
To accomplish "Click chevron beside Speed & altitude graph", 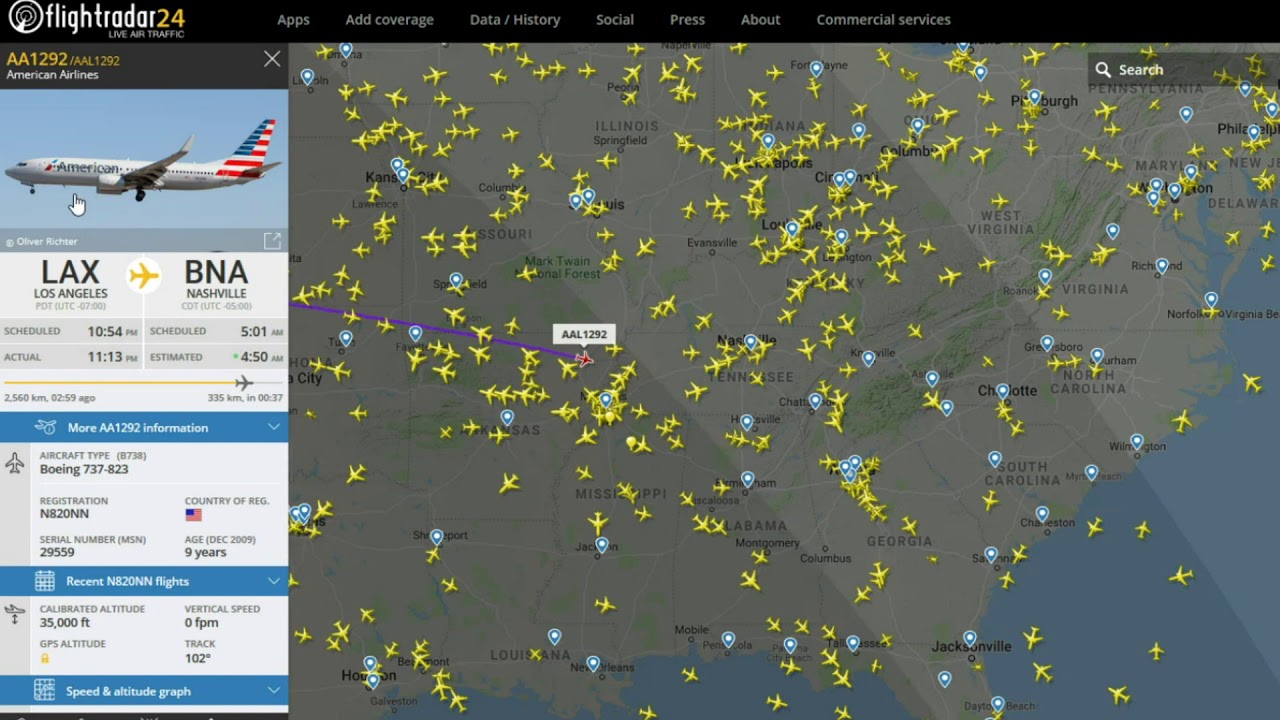I will pos(274,691).
